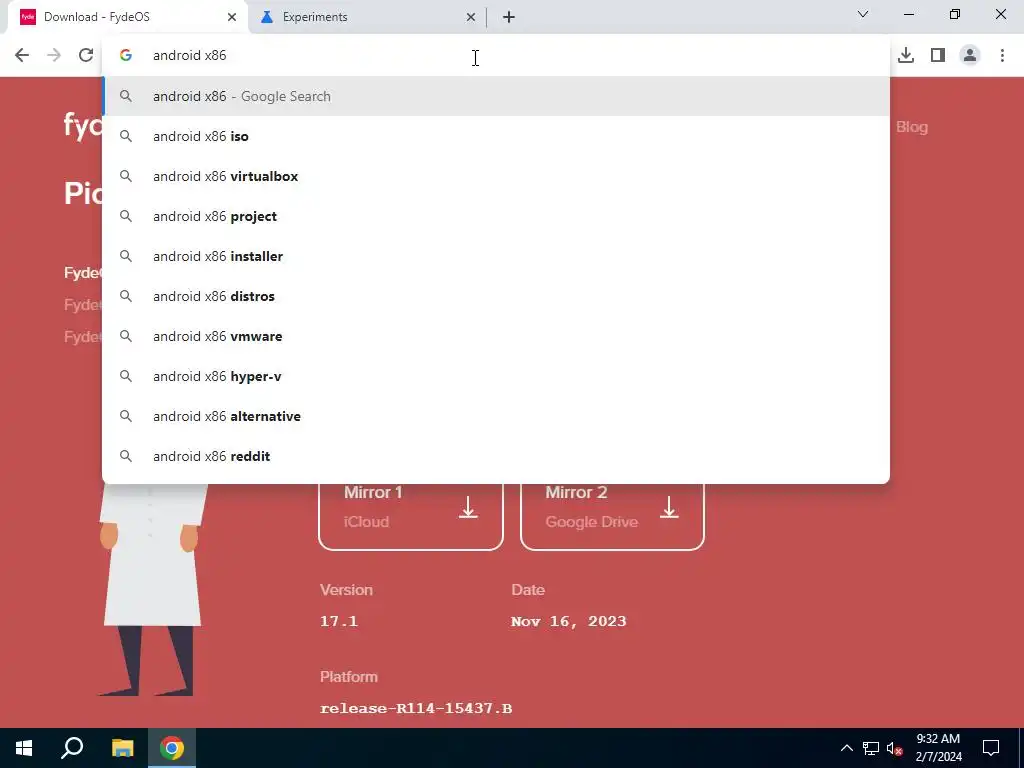Choose android x86 - Google Search suggestion
Viewport: 1024px width, 768px height.
496,96
